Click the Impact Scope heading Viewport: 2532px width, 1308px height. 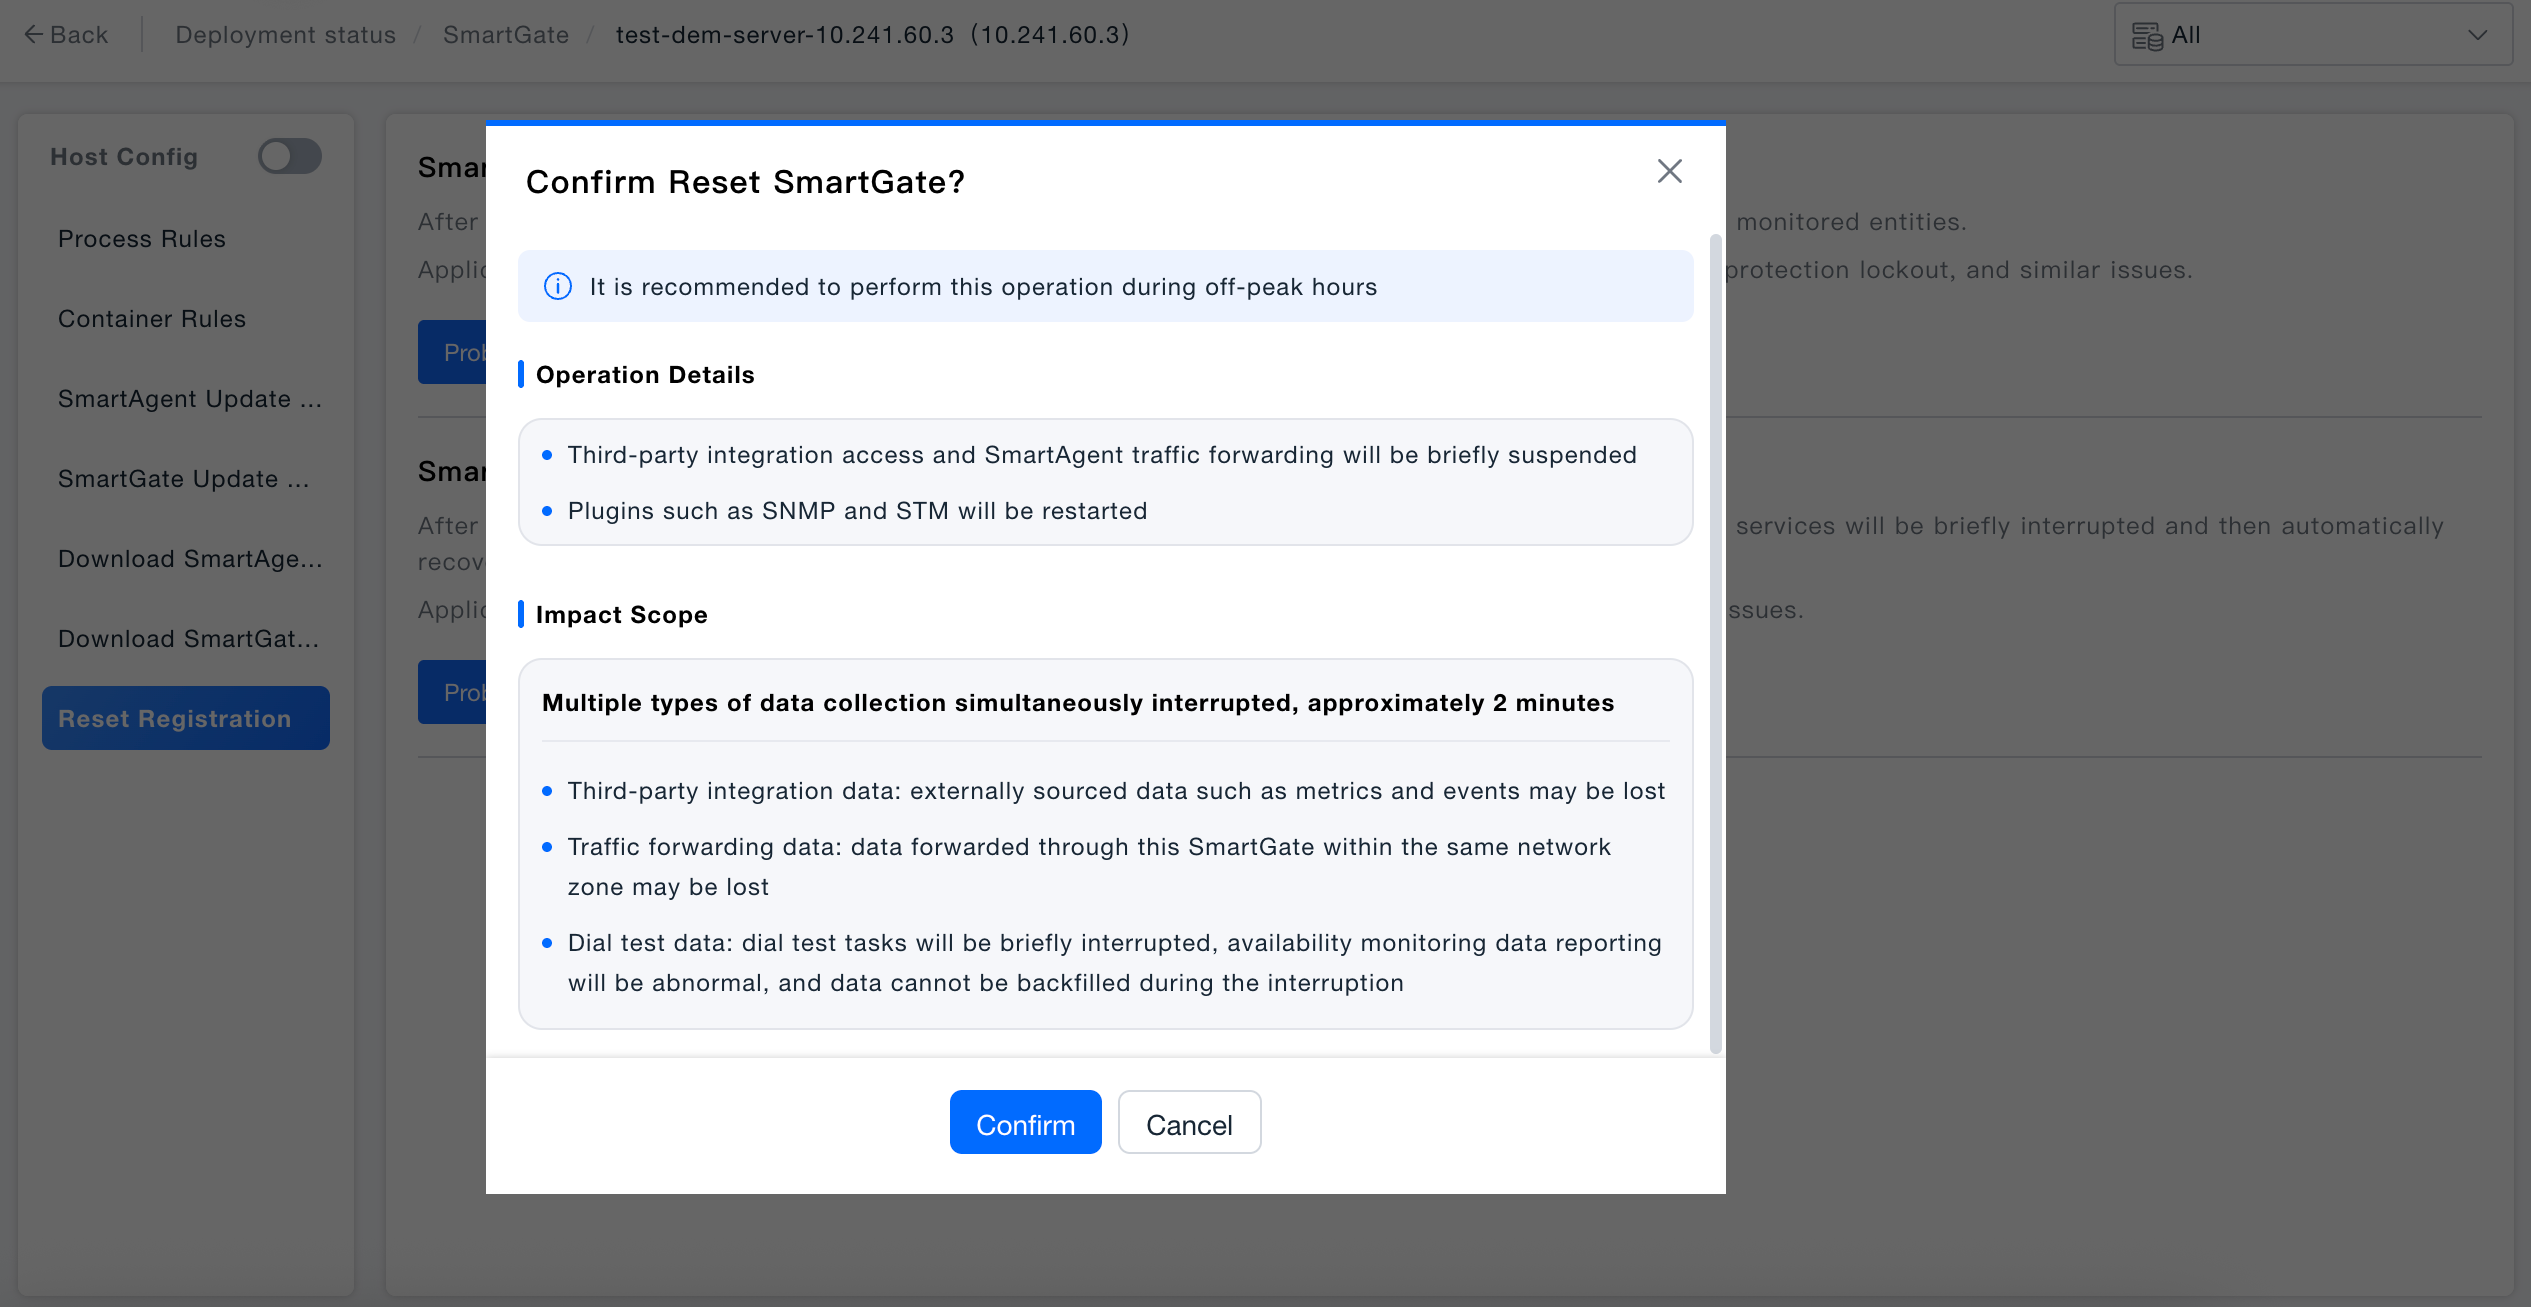(x=622, y=615)
